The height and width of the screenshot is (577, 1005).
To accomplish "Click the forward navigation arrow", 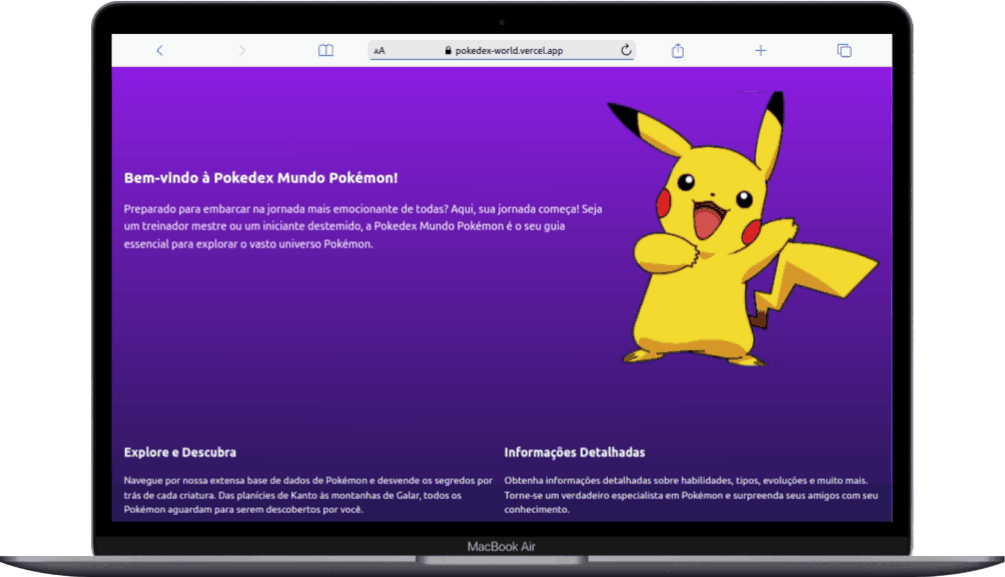I will (x=242, y=50).
